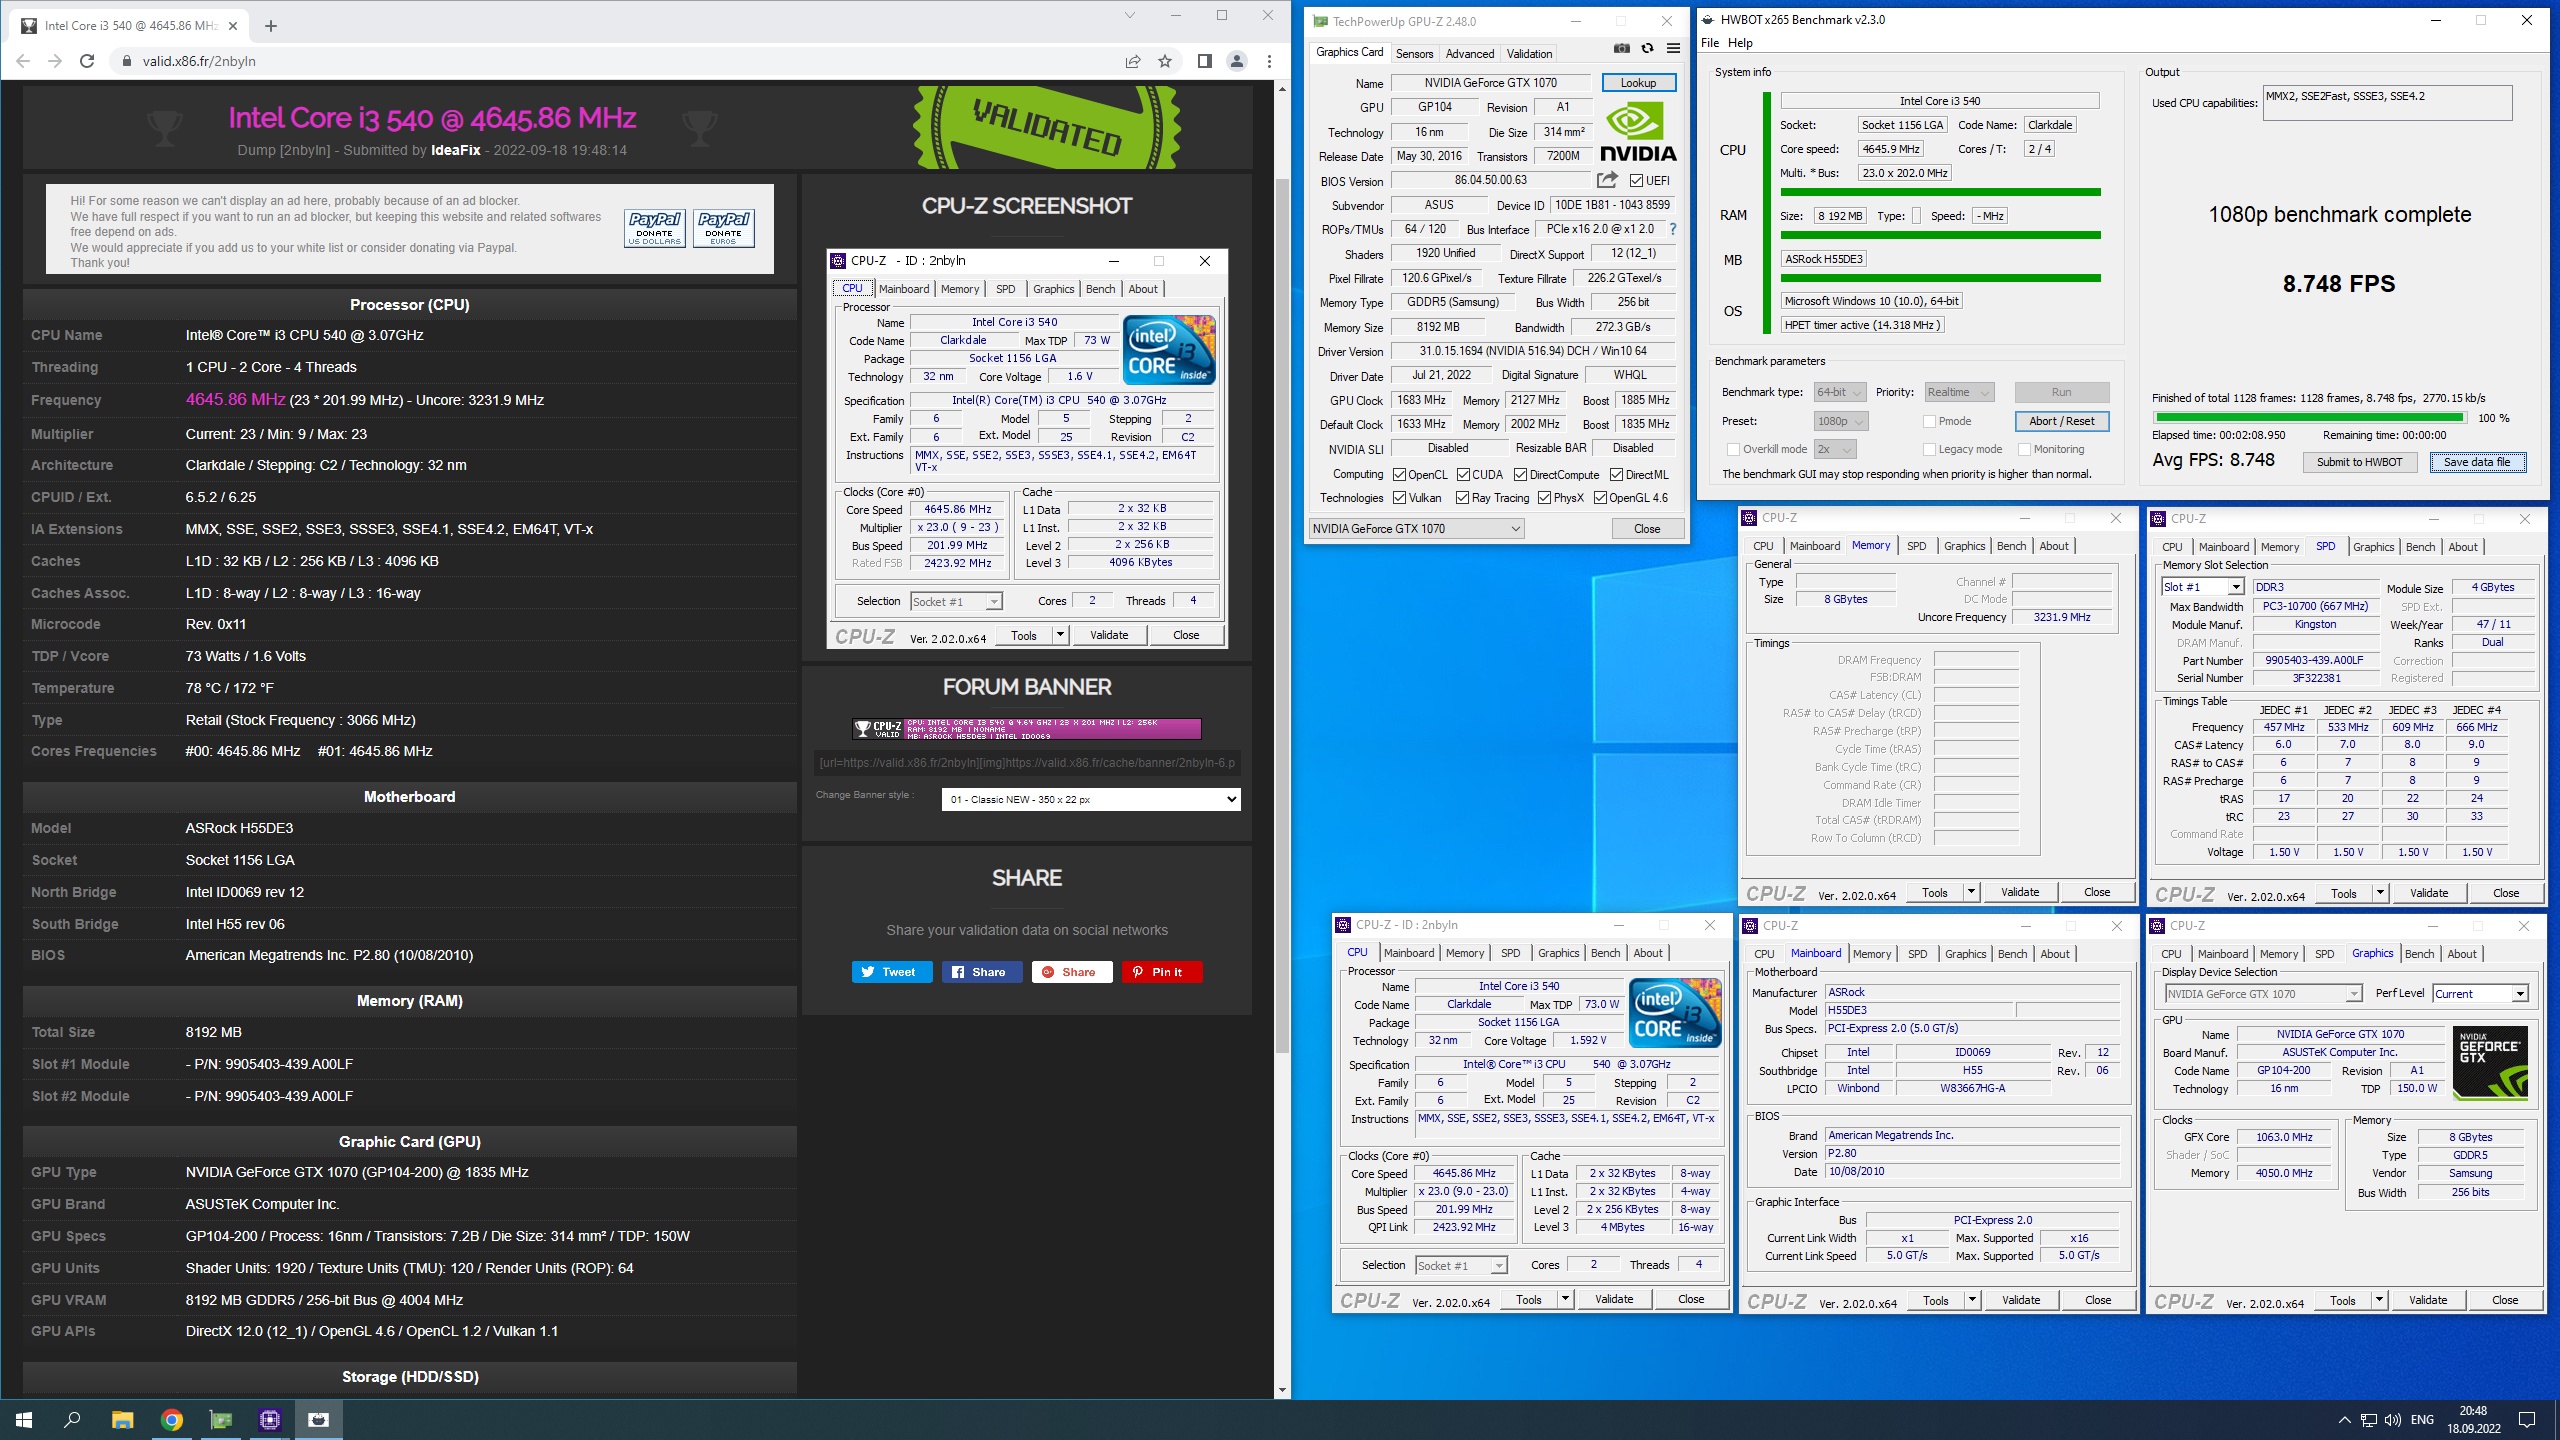Toggle the PhysX checkbox in GPU-Z

(1544, 498)
